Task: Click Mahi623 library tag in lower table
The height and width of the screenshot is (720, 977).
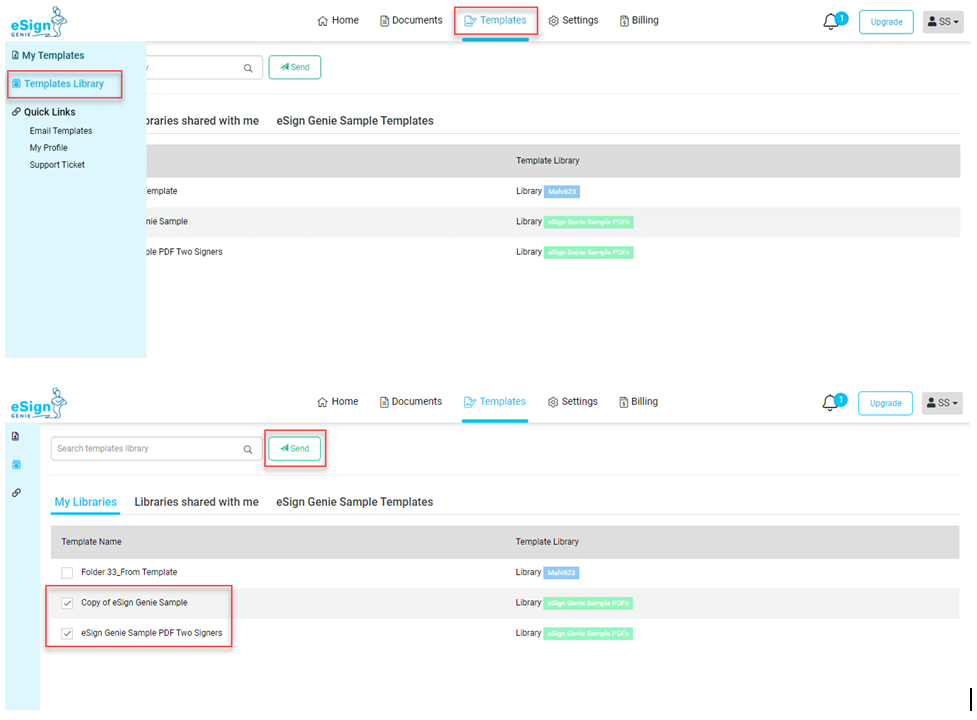Action: click(561, 572)
